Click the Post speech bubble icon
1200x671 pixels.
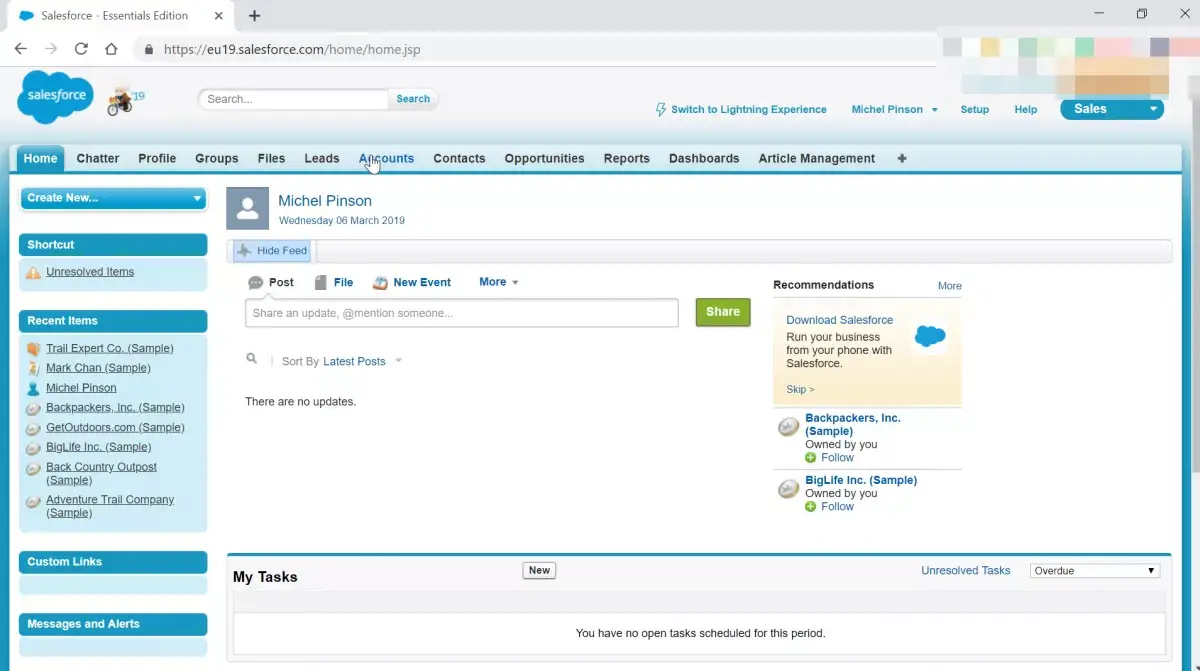click(x=256, y=283)
